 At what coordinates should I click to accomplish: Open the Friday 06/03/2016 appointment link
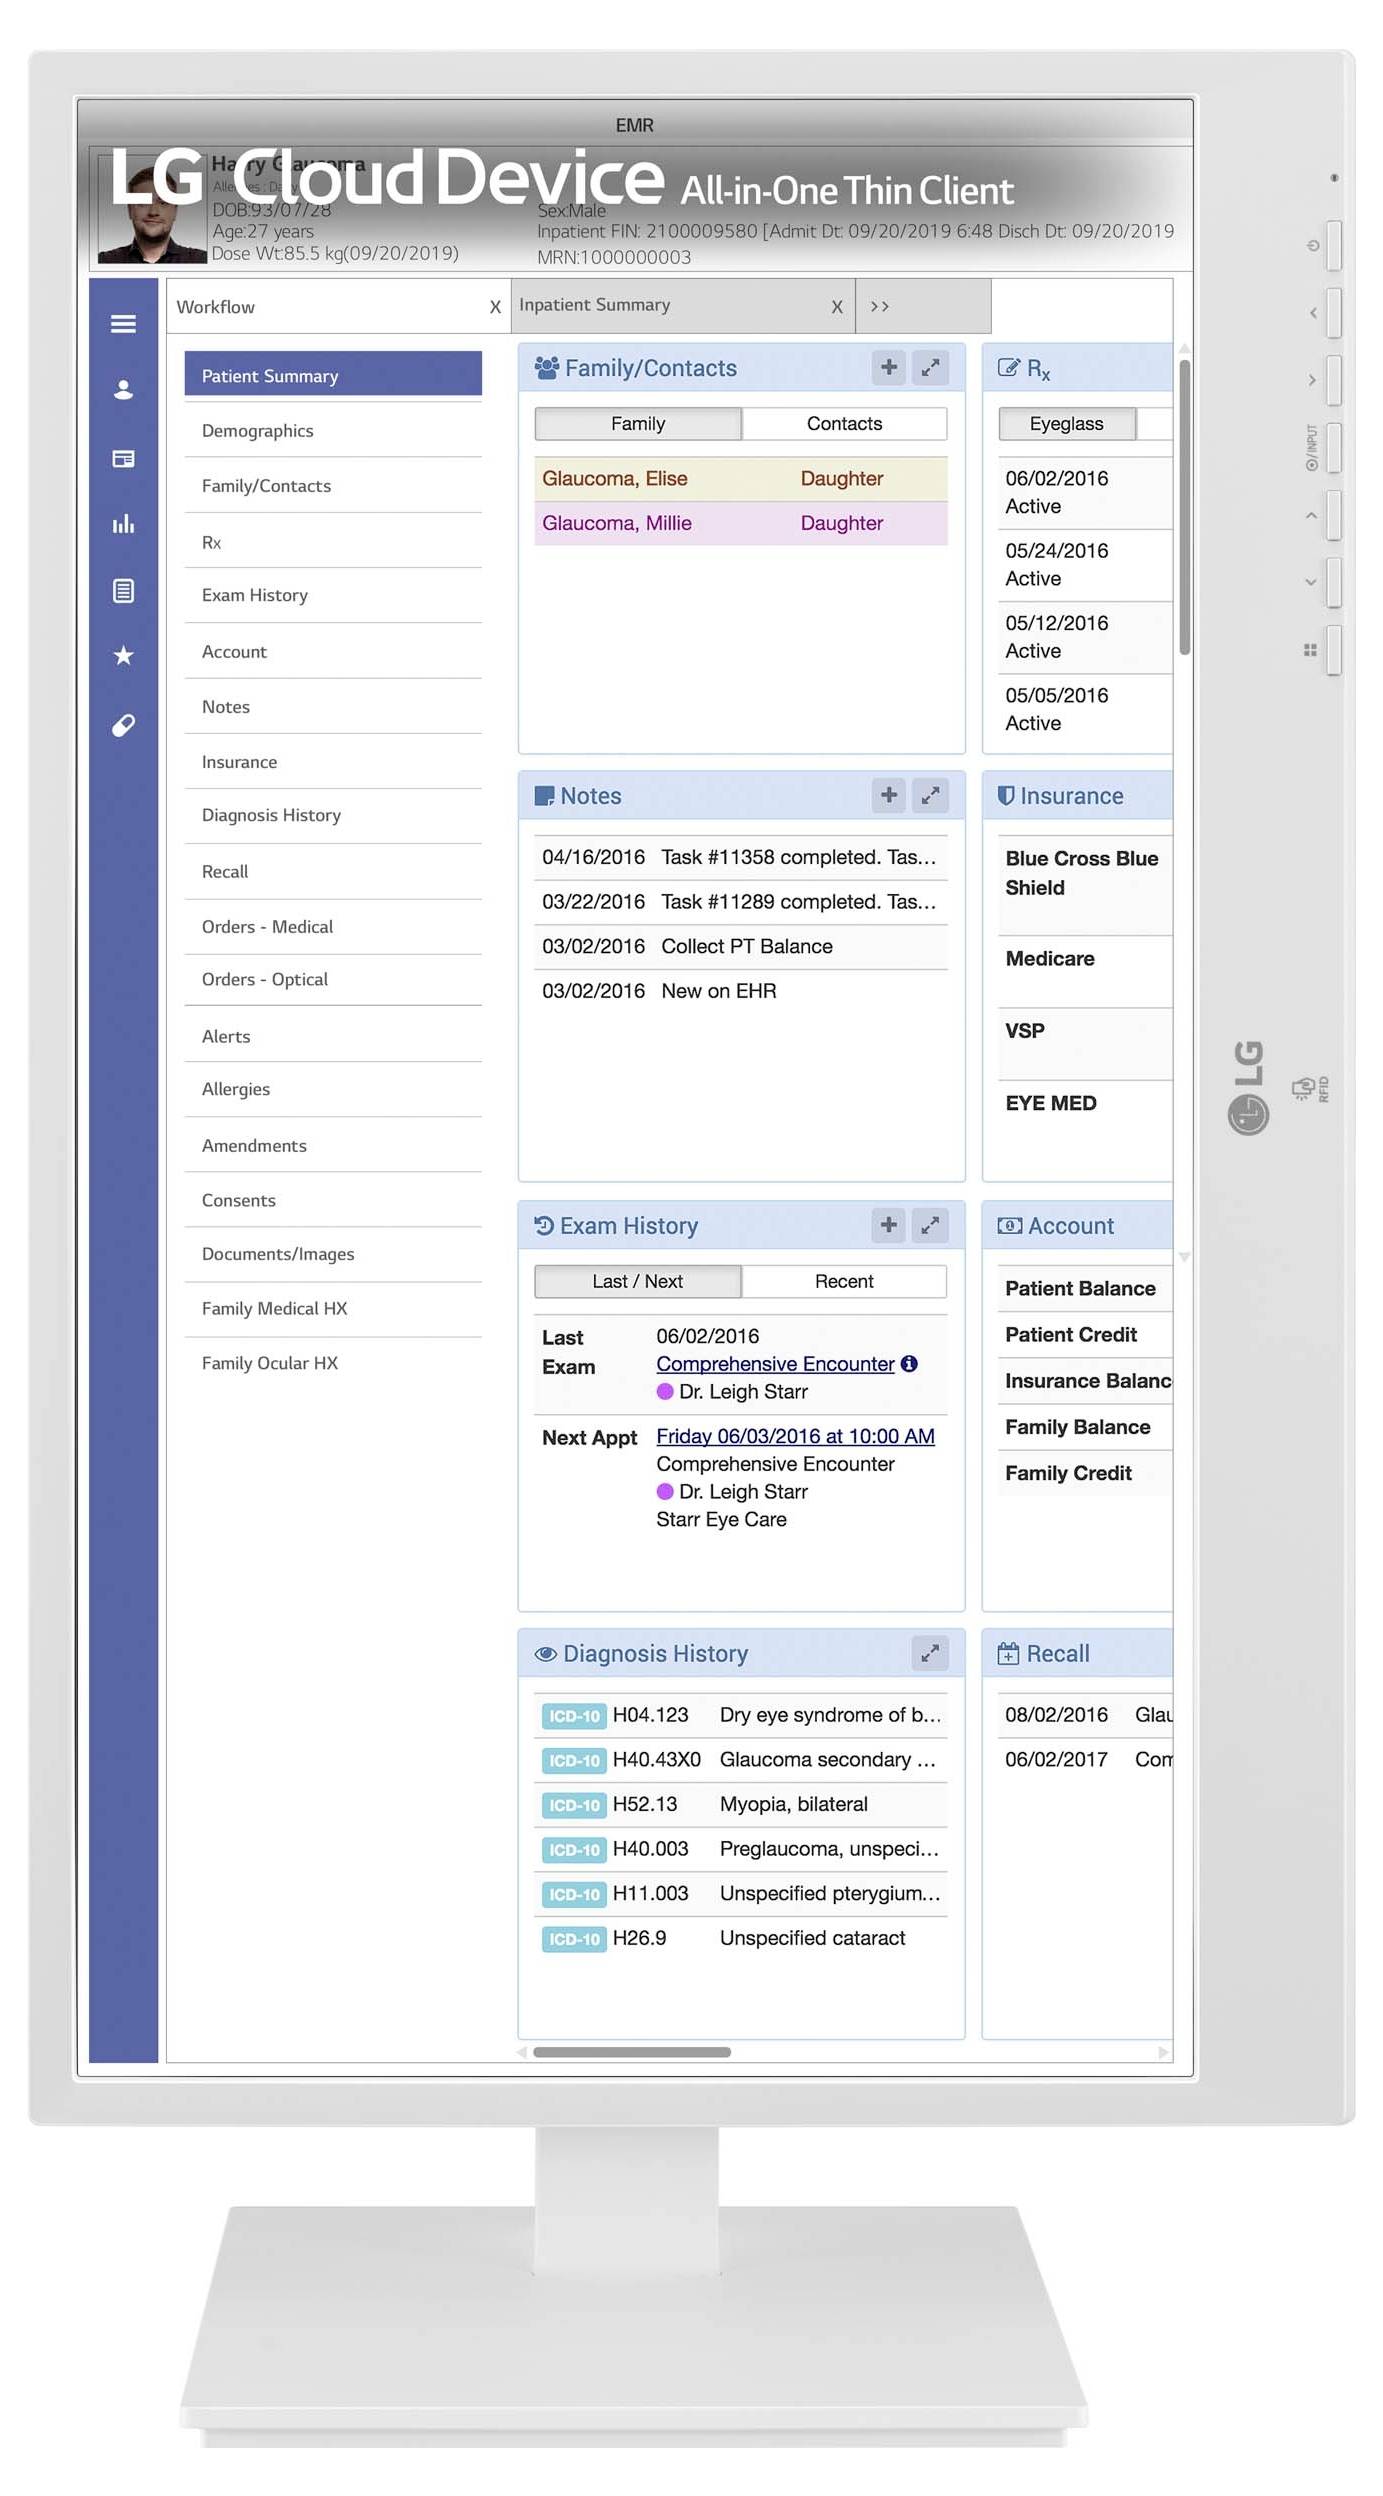point(795,1436)
